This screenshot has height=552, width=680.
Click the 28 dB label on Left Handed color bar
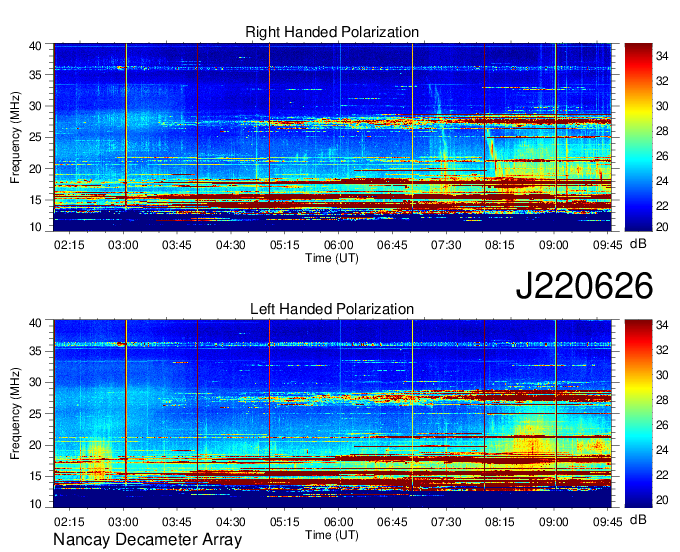click(662, 400)
